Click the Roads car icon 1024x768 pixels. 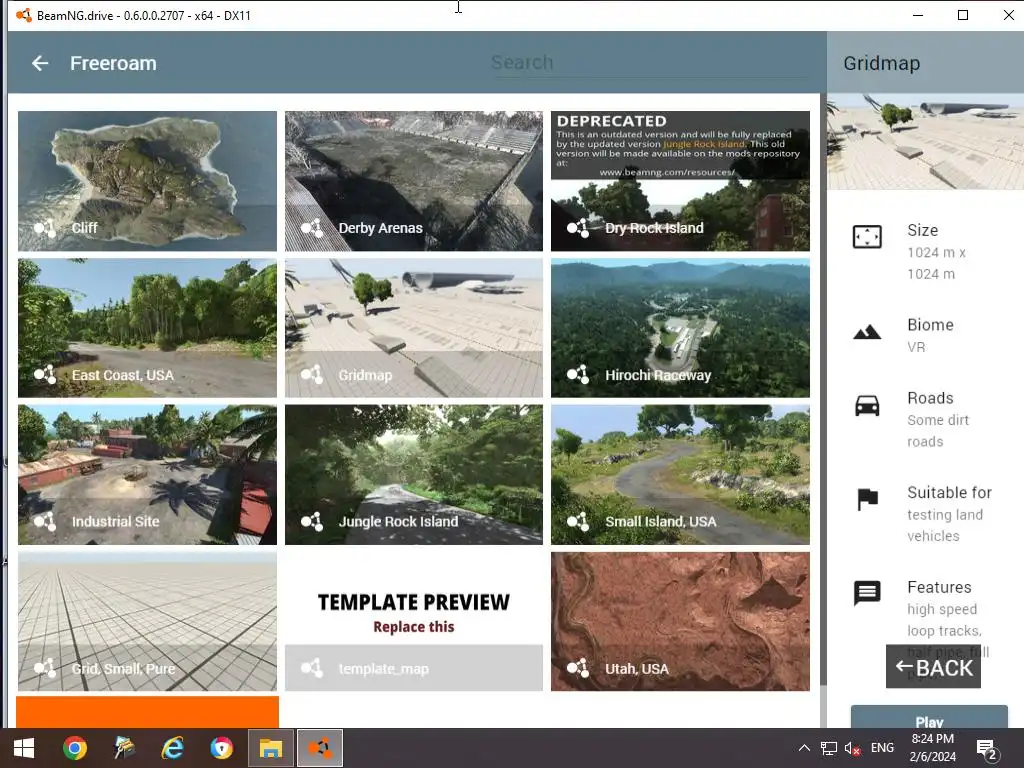(x=867, y=406)
